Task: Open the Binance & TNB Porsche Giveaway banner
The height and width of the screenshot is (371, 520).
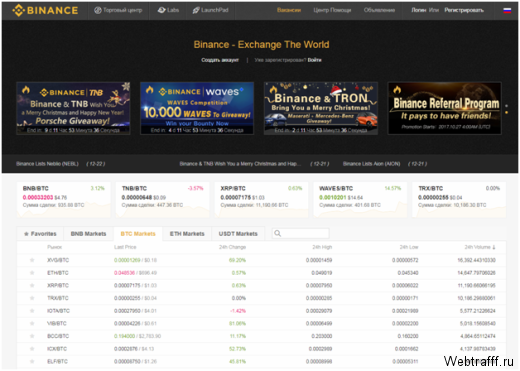Action: coord(73,108)
